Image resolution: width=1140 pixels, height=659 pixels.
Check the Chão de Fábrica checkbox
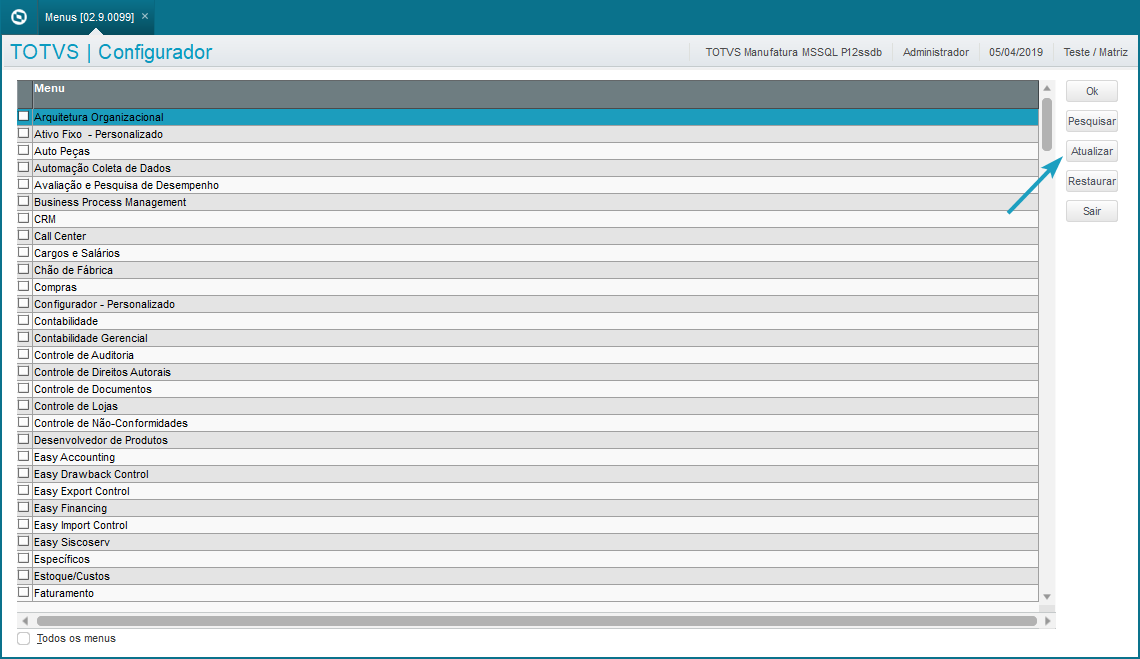pyautogui.click(x=24, y=269)
